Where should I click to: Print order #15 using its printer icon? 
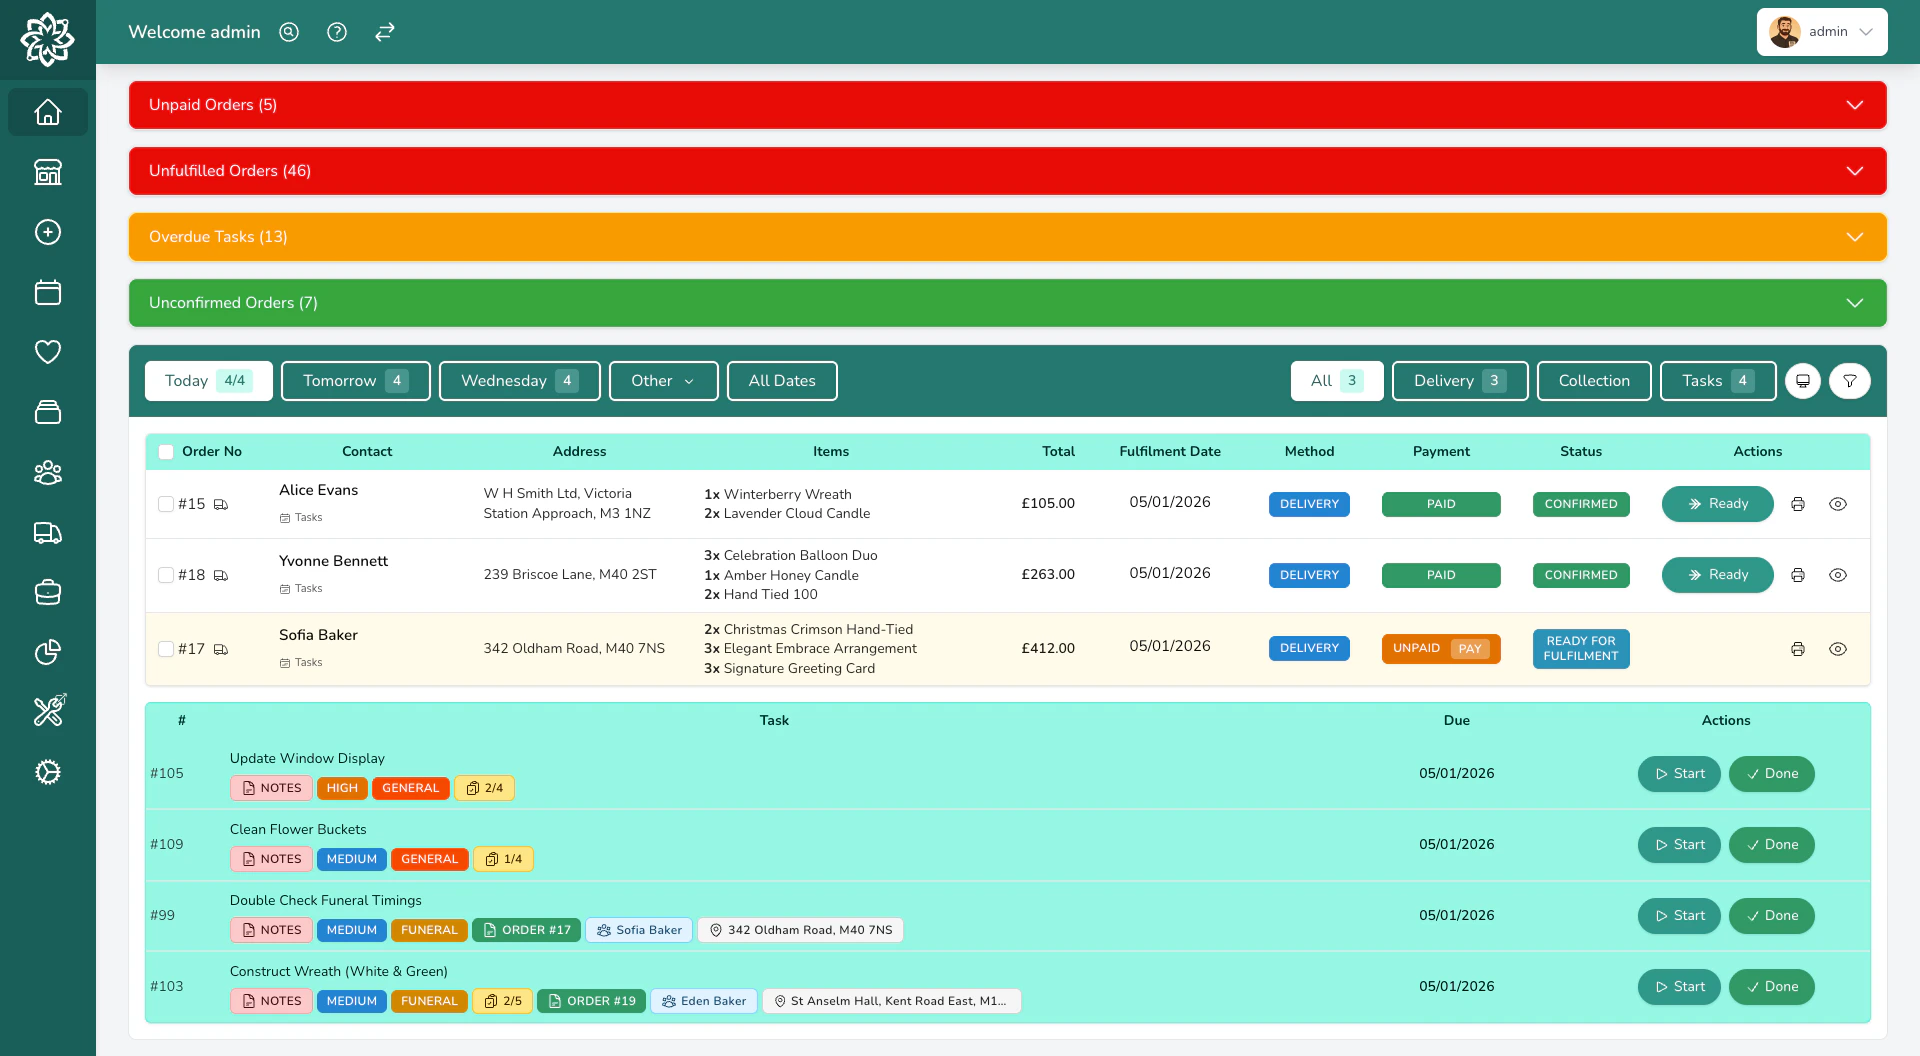tap(1798, 504)
